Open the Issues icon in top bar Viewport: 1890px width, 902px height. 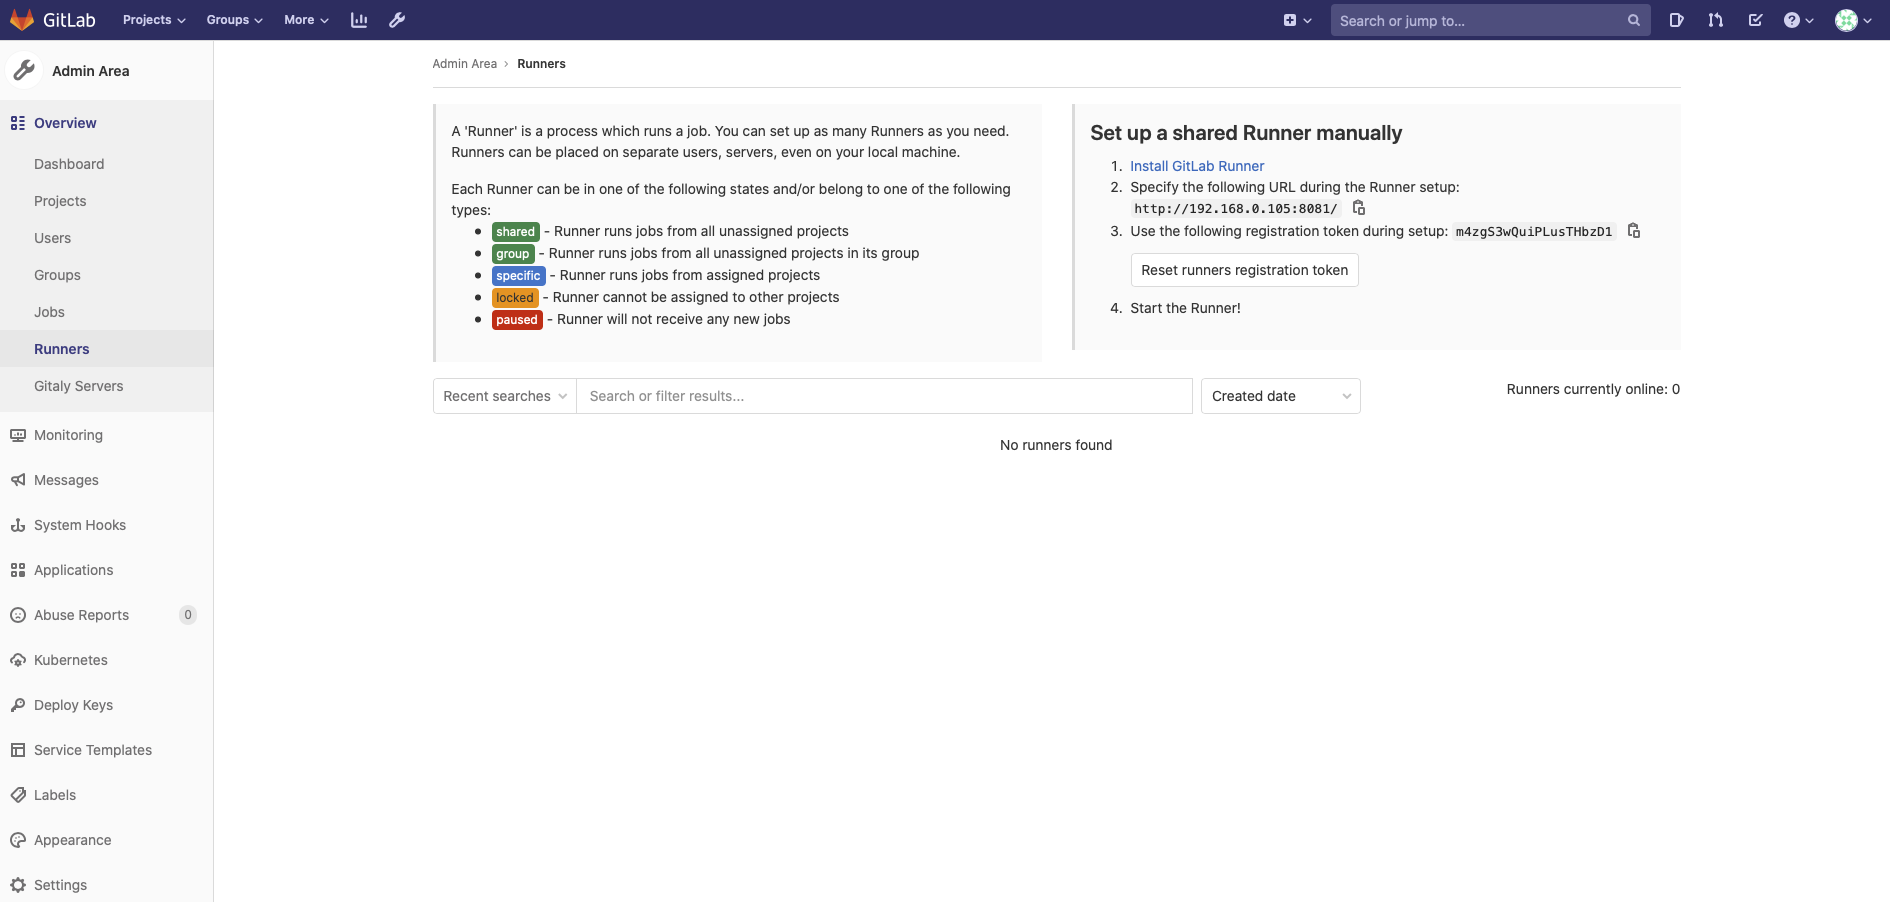pyautogui.click(x=1676, y=20)
